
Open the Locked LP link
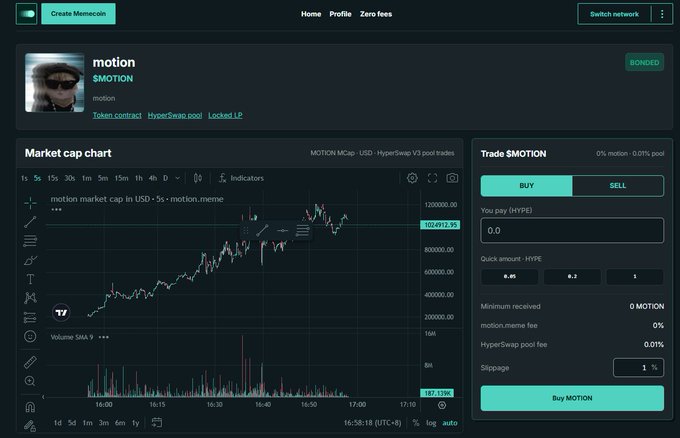[225, 115]
